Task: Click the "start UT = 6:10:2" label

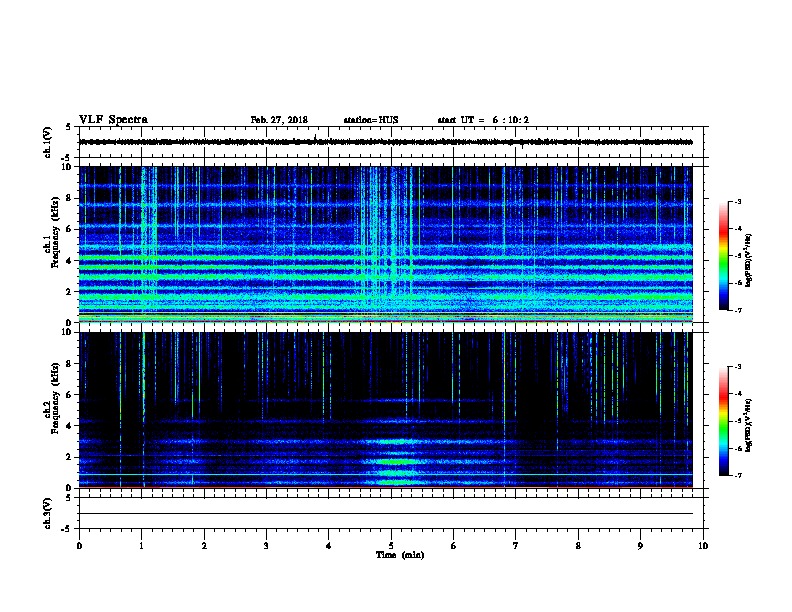Action: coord(483,120)
